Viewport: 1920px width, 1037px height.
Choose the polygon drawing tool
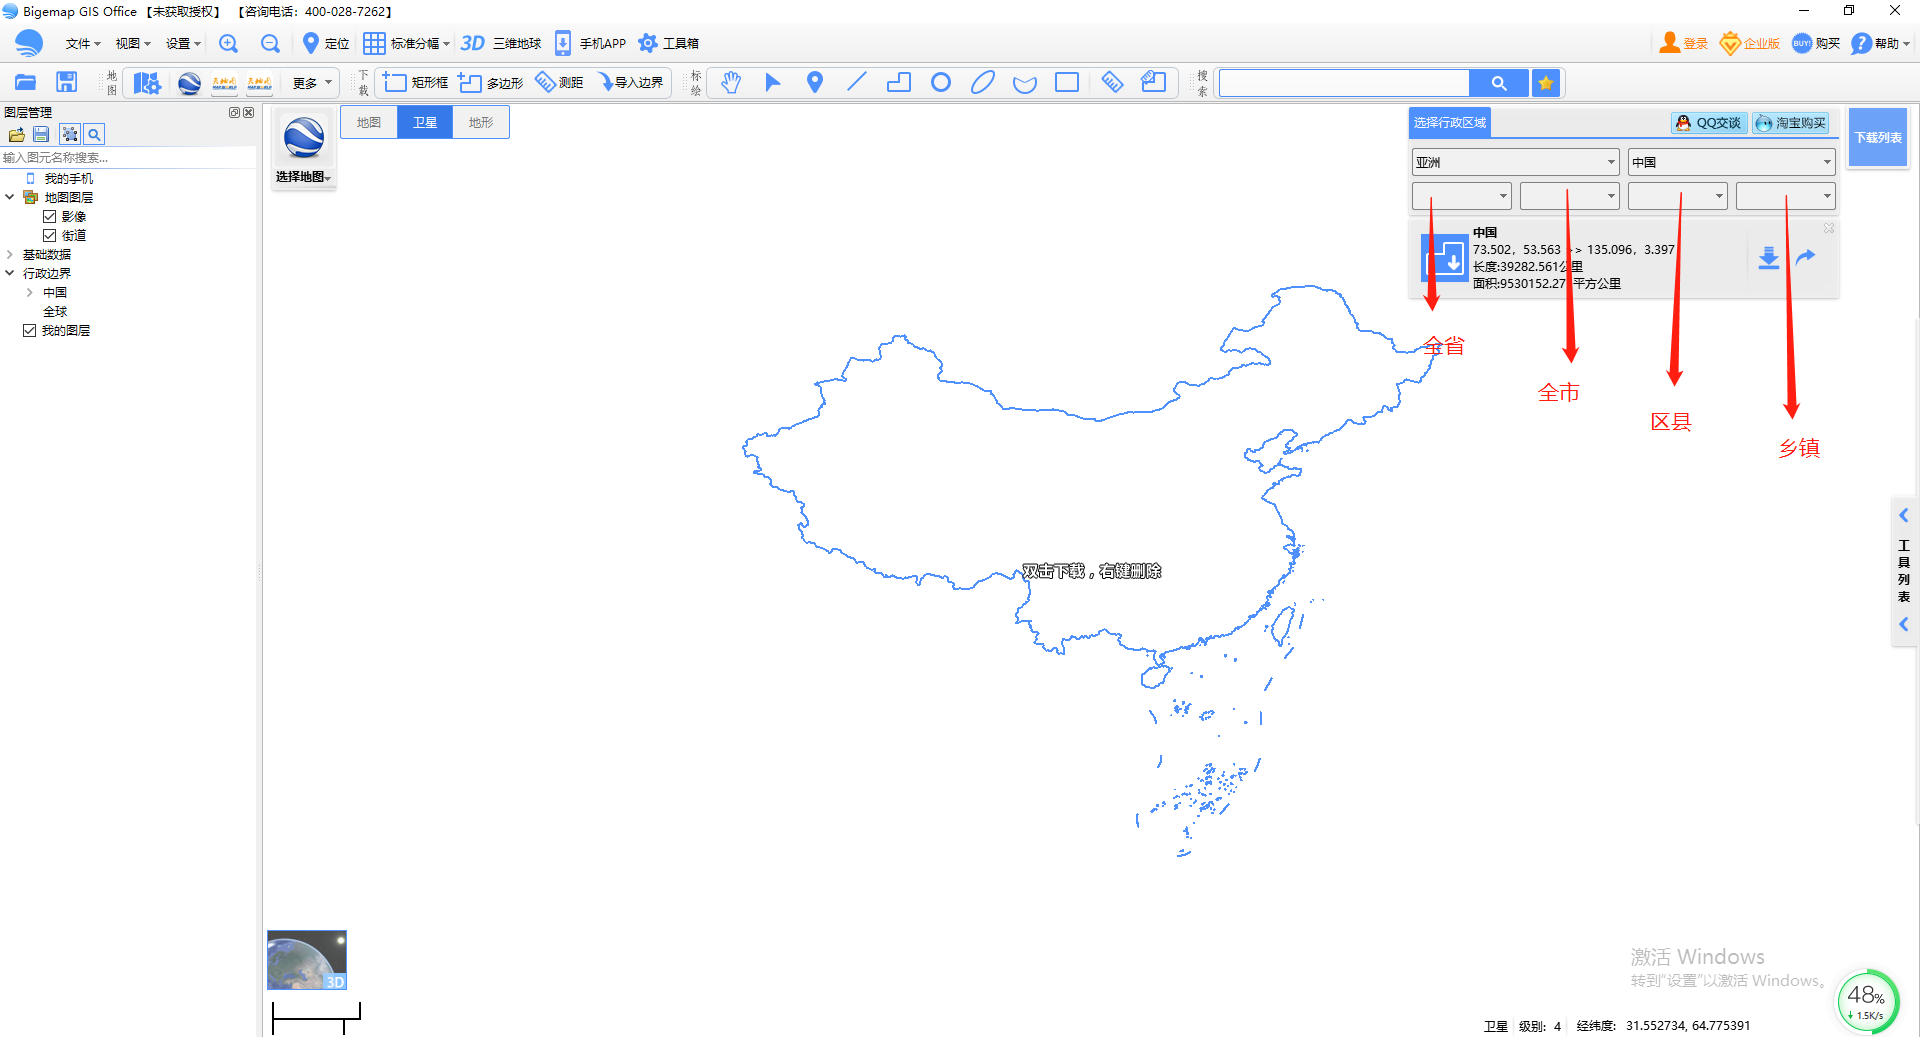[x=898, y=82]
